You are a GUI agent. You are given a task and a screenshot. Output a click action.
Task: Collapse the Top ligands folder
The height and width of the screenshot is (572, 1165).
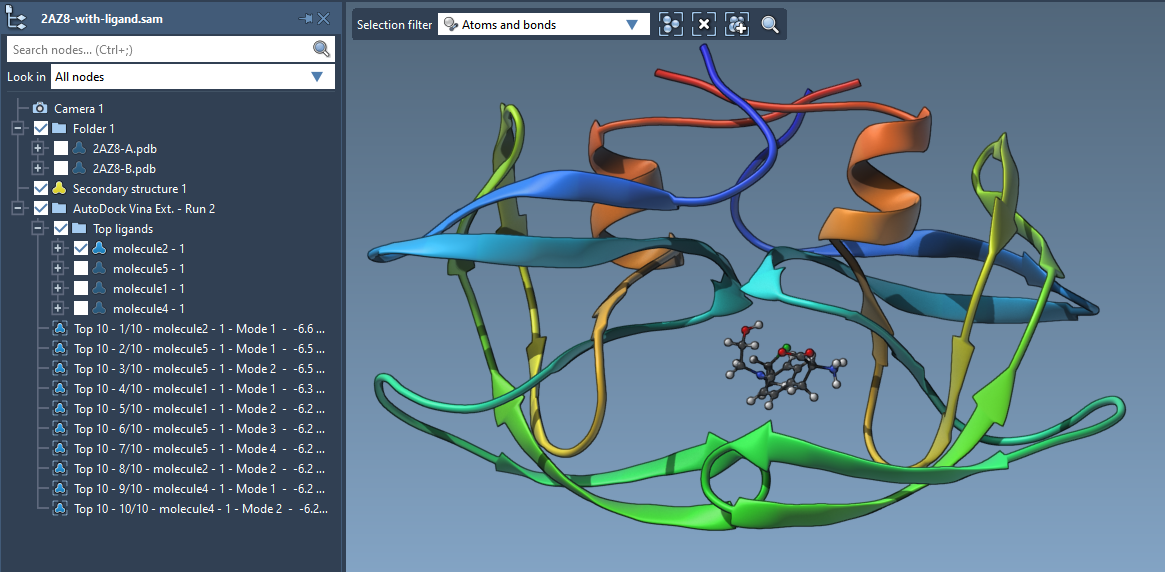click(38, 228)
